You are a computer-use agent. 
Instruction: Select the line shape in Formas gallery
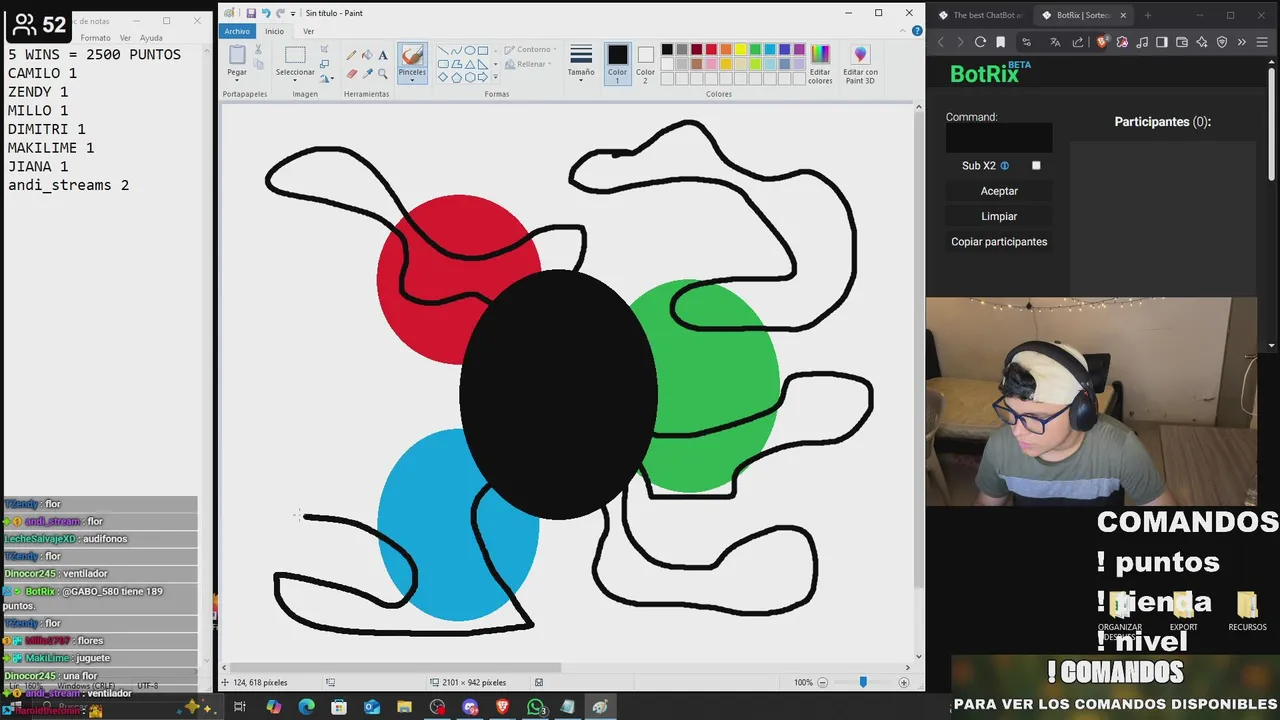click(x=443, y=50)
